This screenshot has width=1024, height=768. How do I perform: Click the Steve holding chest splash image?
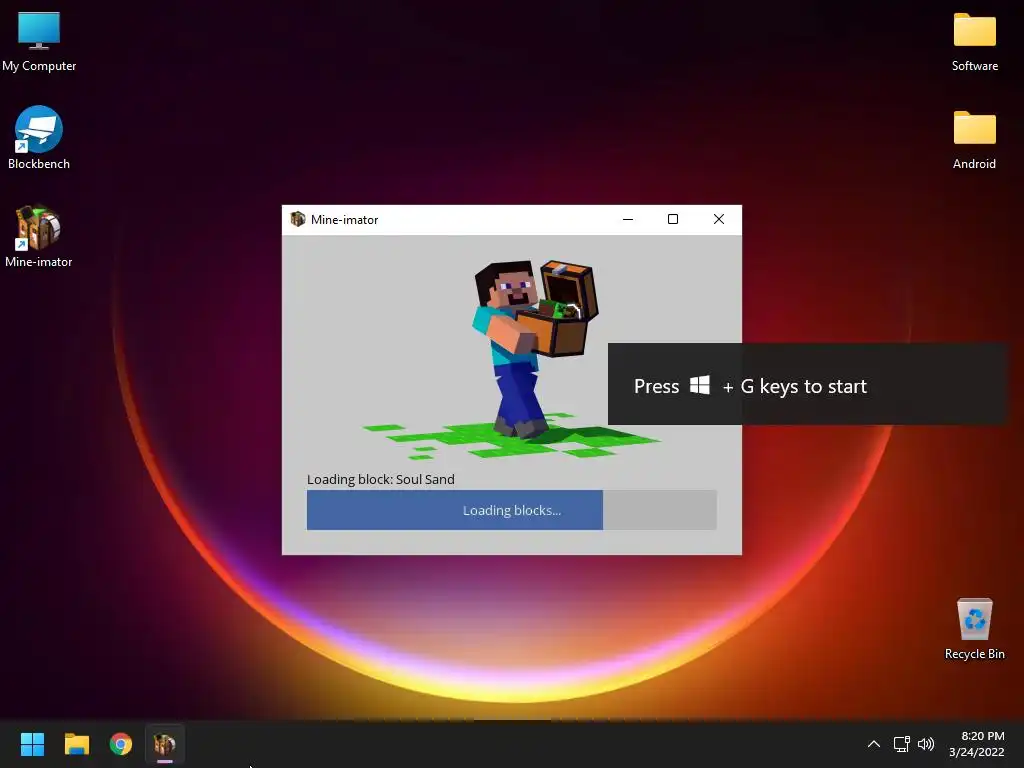(x=513, y=358)
